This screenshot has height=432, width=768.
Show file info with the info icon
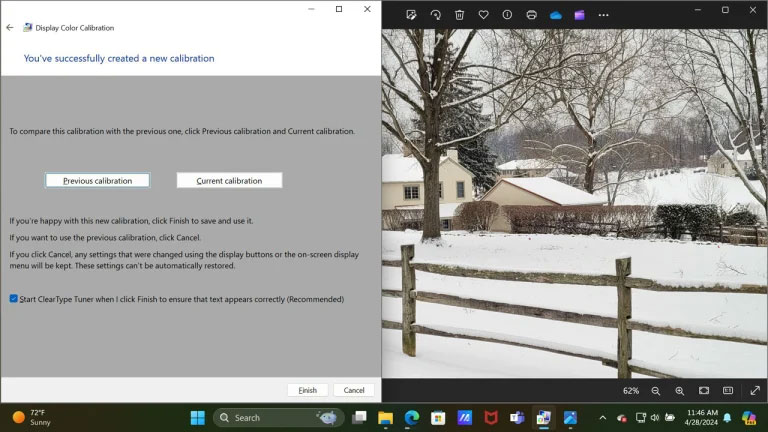507,15
